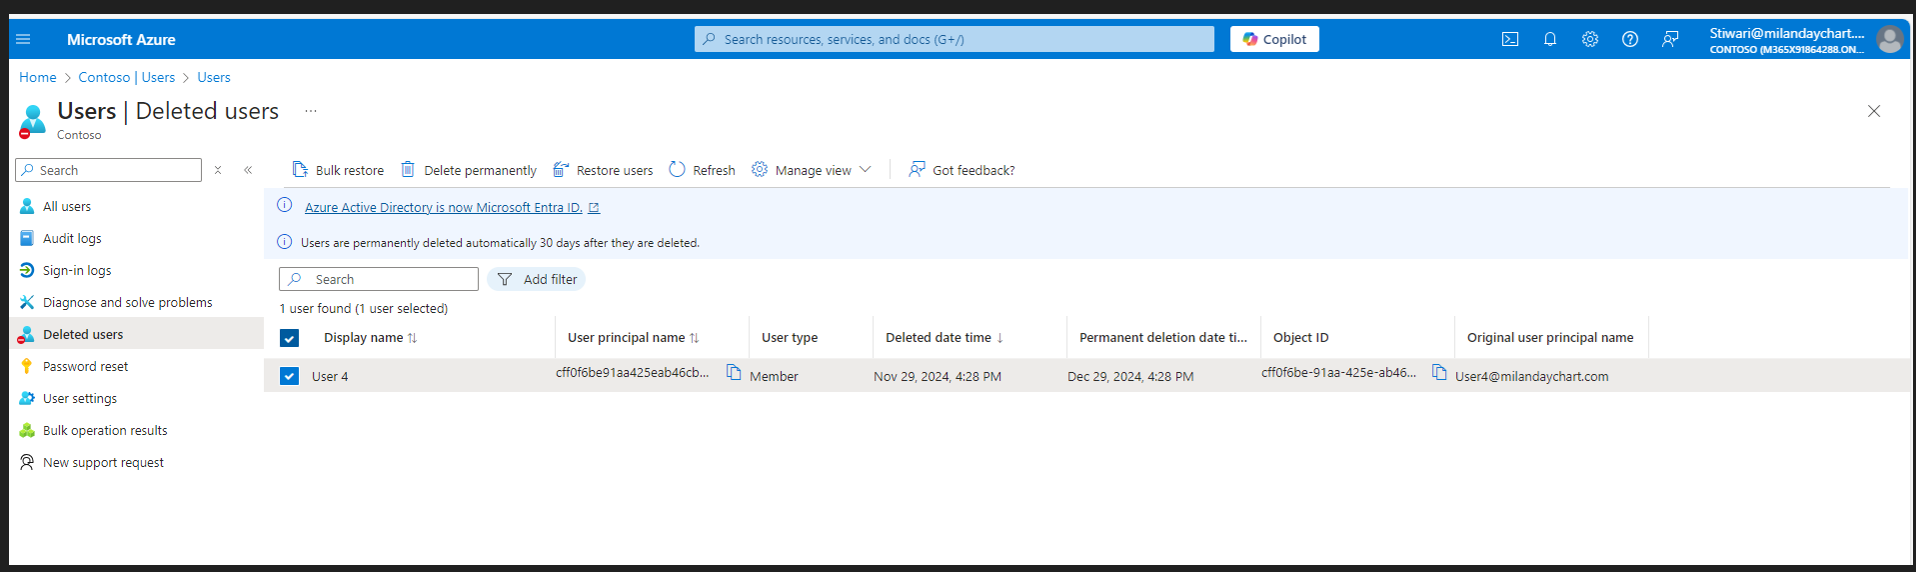Open New support request
This screenshot has height=572, width=1916.
coord(103,462)
